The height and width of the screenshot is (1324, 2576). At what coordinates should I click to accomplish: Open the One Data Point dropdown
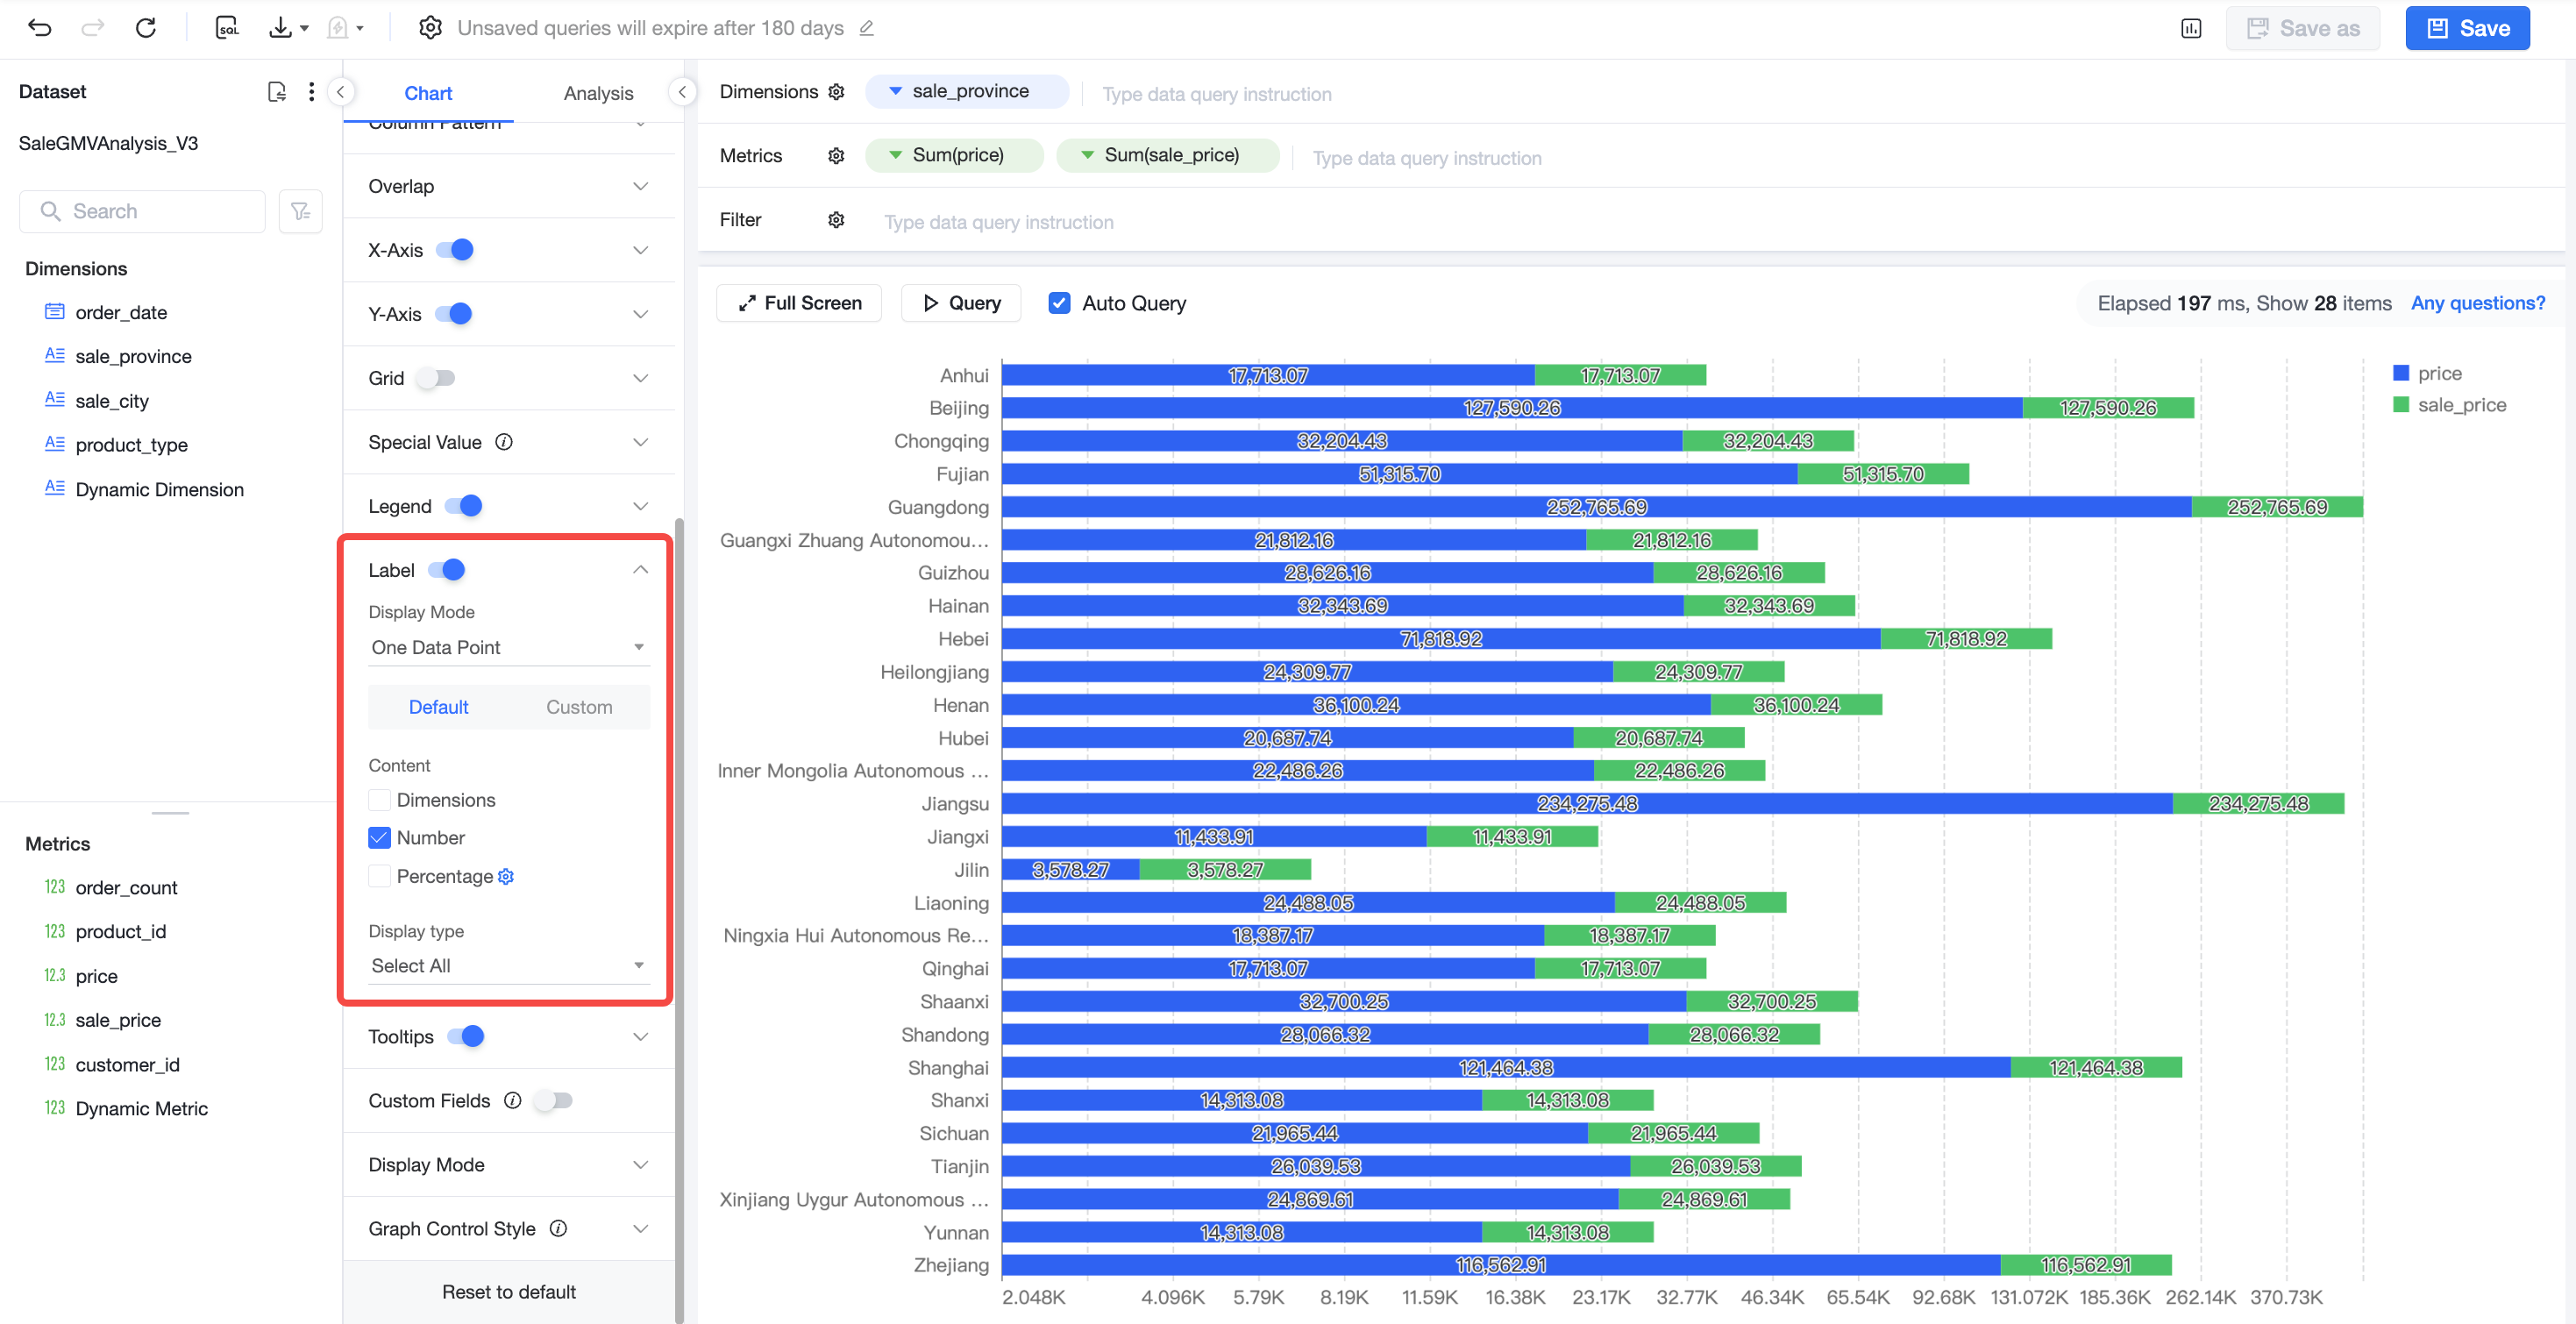click(x=509, y=647)
